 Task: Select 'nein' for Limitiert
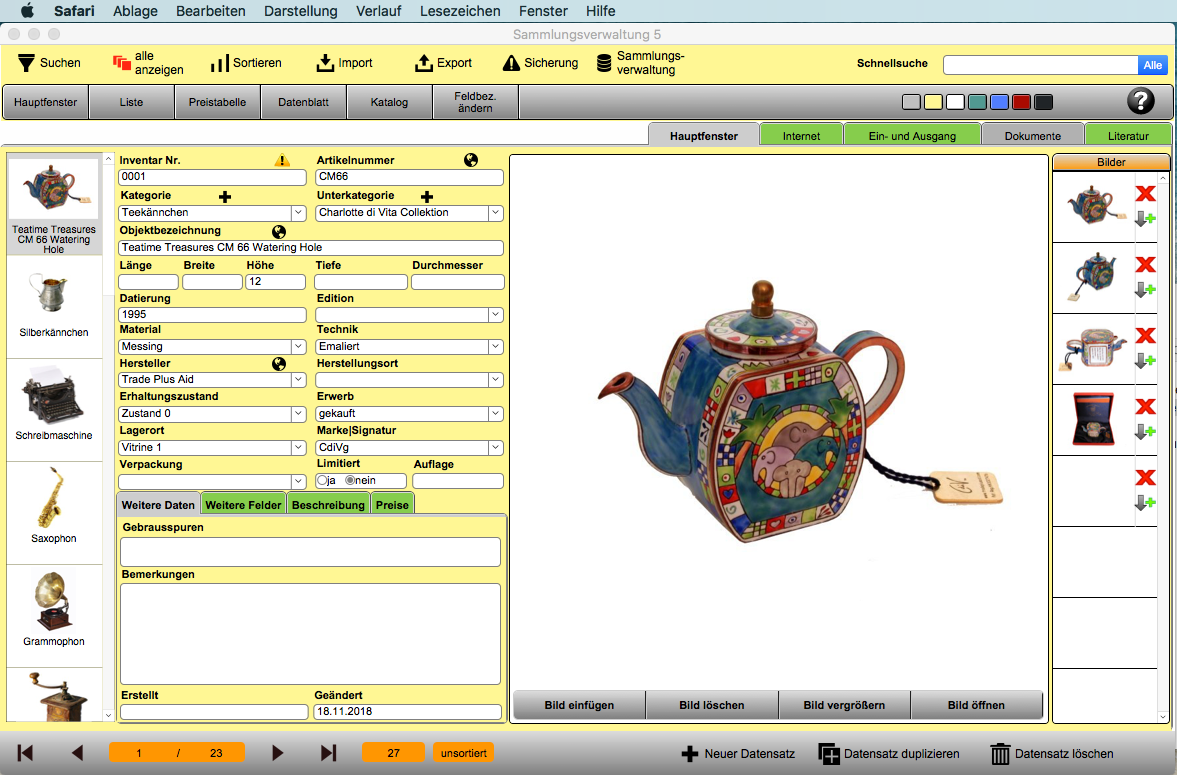tap(350, 480)
